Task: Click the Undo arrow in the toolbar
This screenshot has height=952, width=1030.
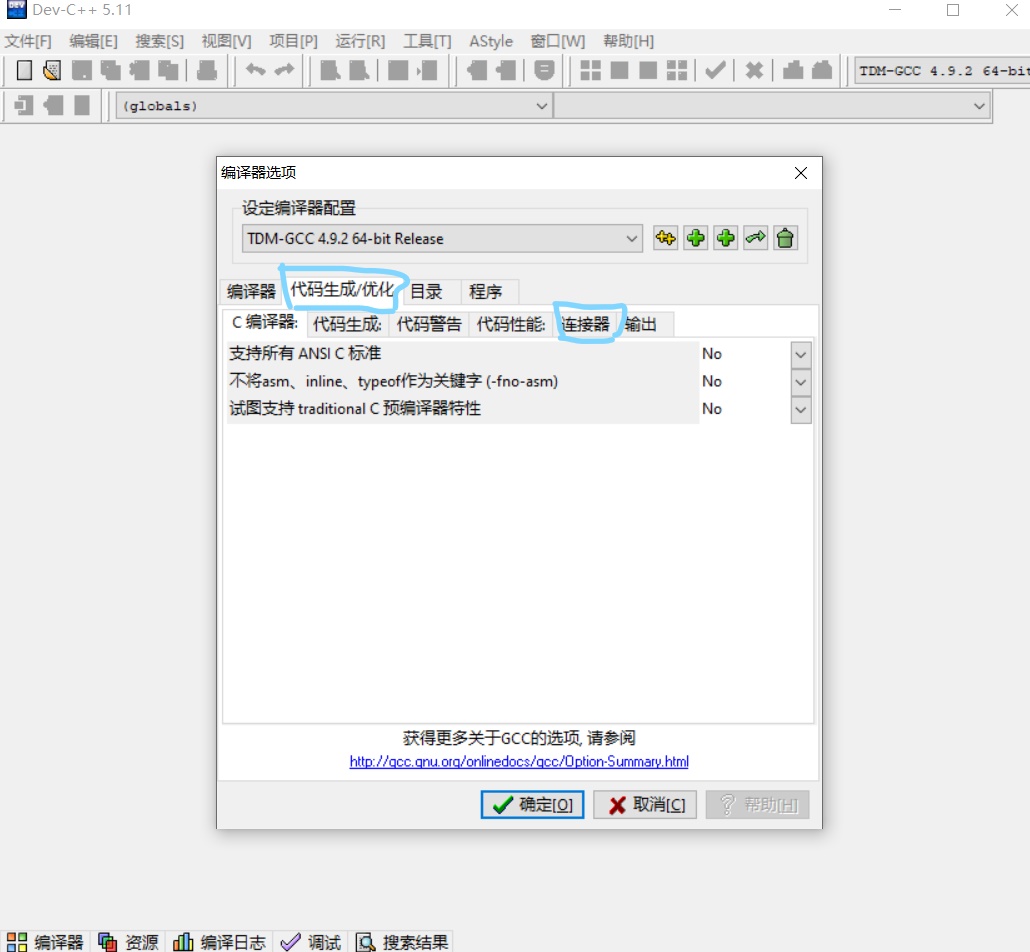Action: (x=256, y=70)
